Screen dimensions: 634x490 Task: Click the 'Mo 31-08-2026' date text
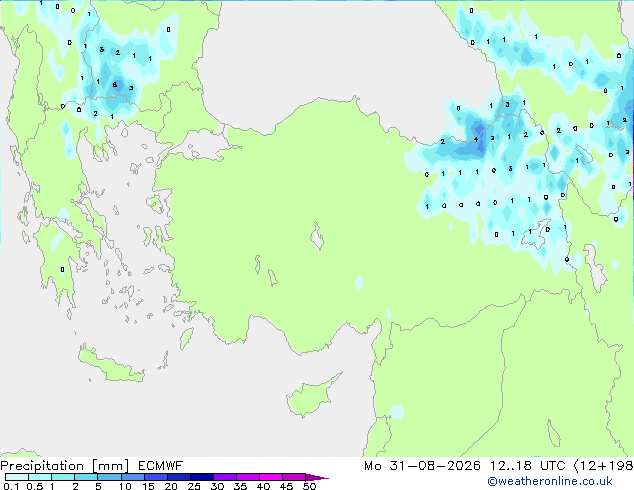[422, 466]
